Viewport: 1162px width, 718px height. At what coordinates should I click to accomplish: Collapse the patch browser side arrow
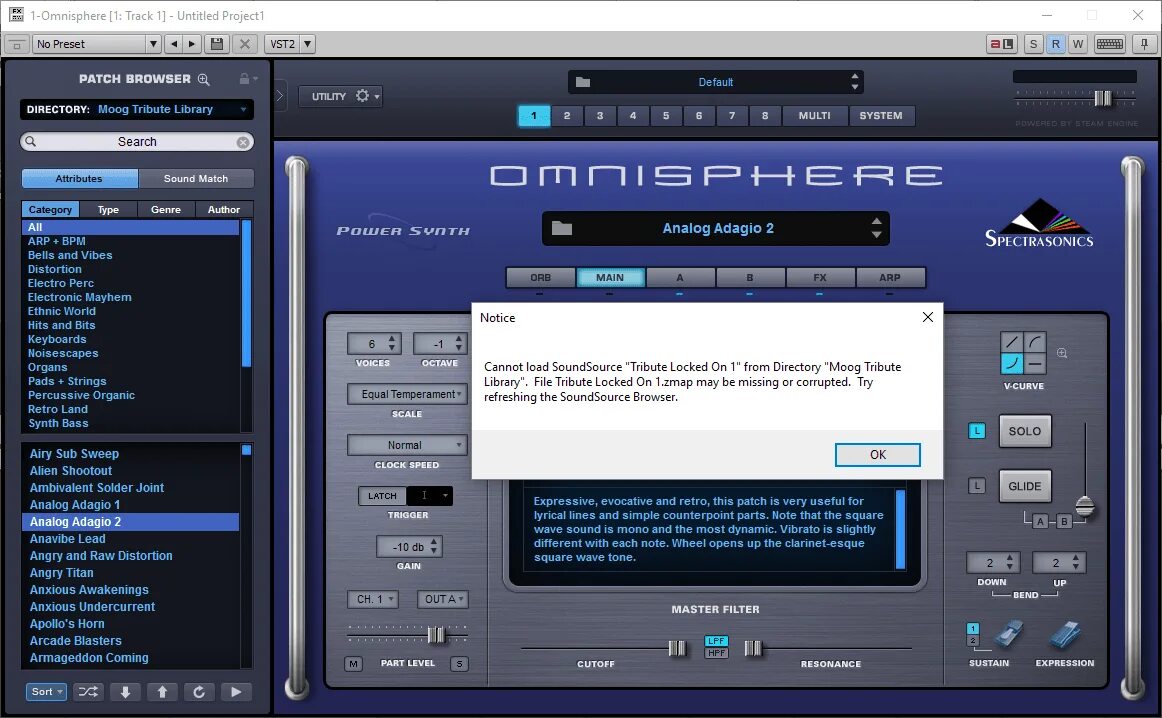[x=279, y=96]
